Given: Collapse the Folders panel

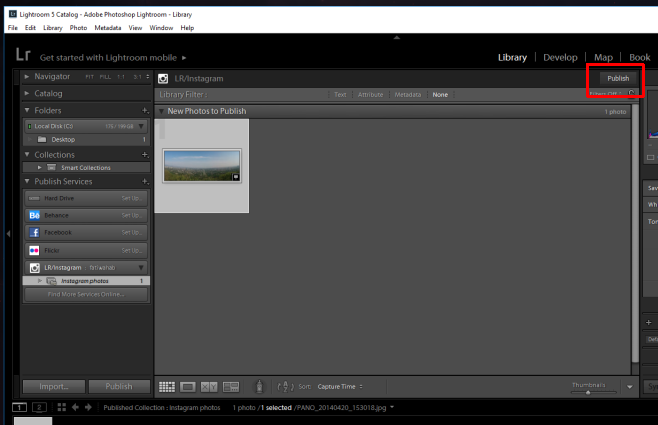Looking at the screenshot, I should [x=27, y=110].
